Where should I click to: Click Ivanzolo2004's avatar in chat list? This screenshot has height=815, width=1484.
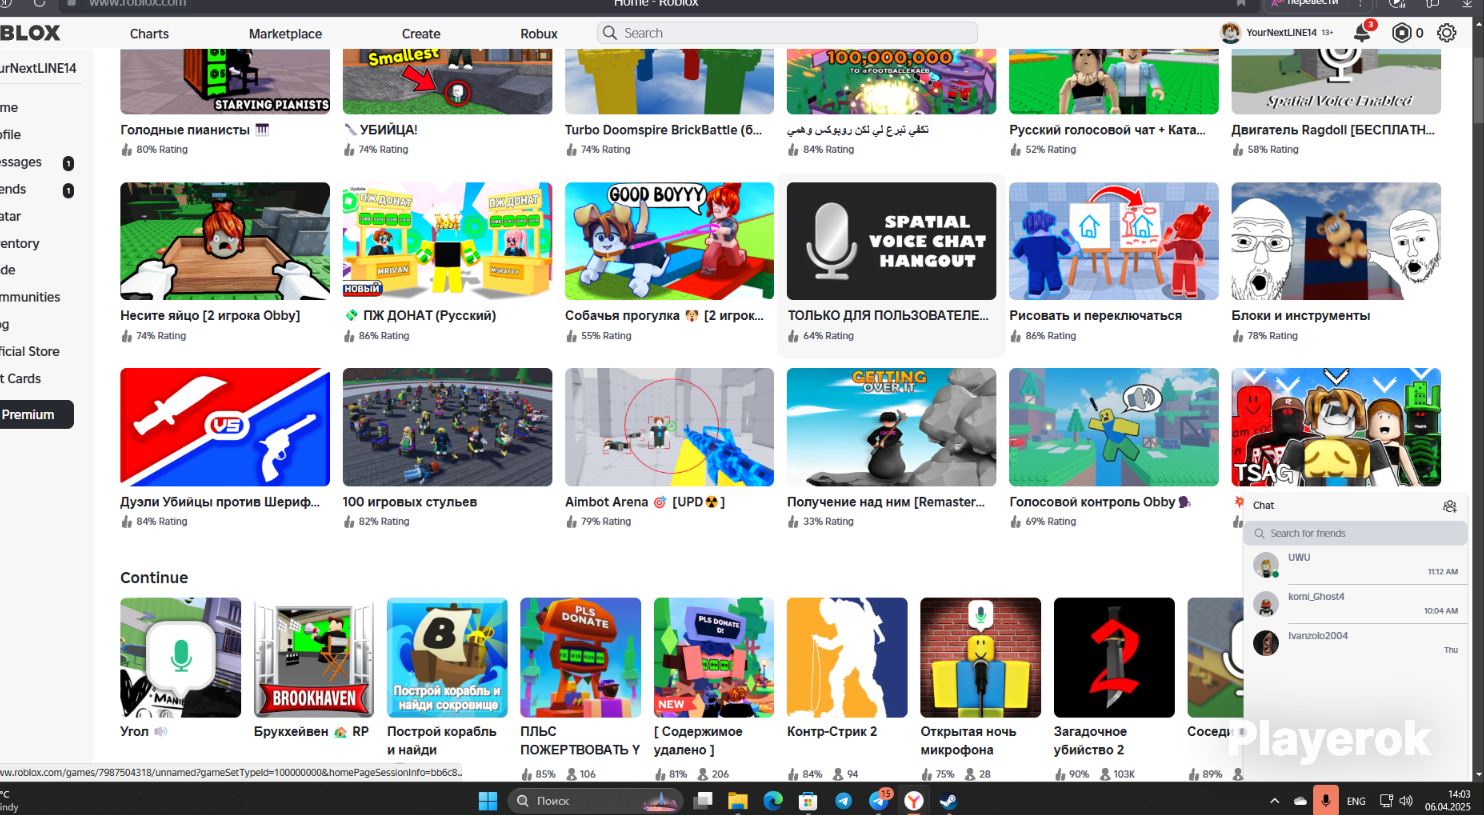pyautogui.click(x=1266, y=643)
